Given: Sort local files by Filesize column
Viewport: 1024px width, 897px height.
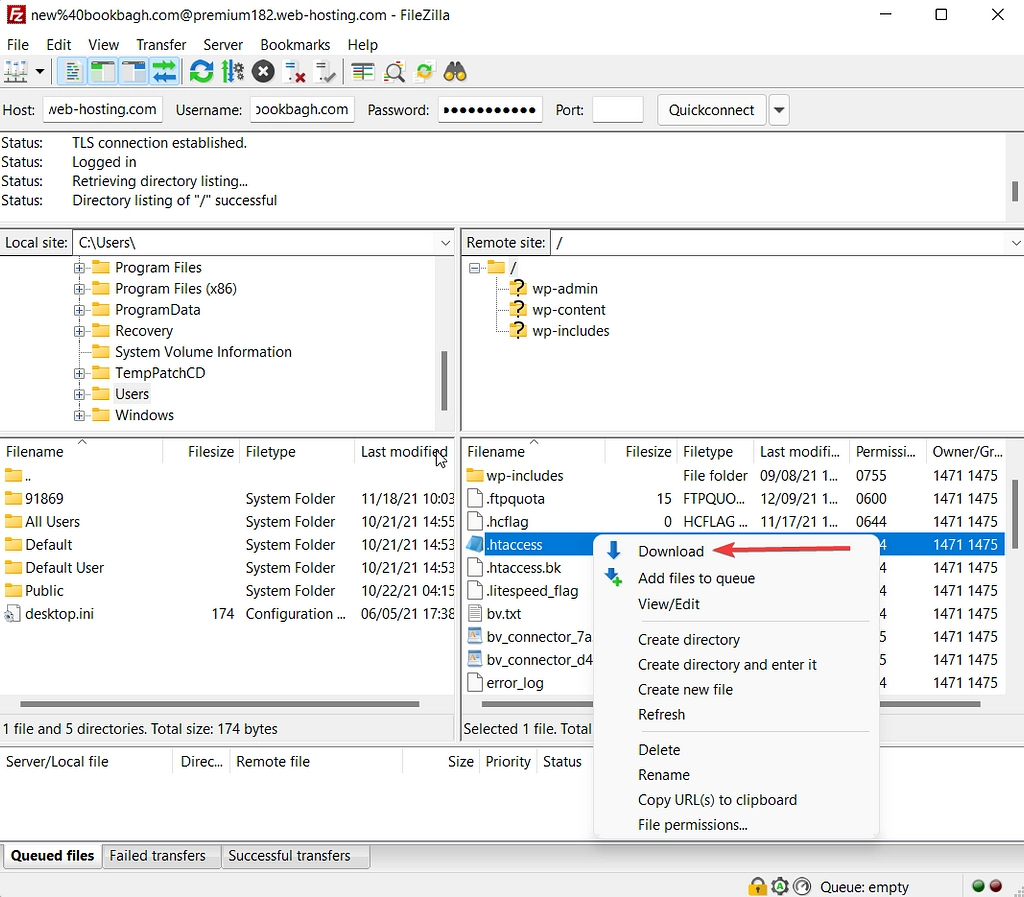Looking at the screenshot, I should tap(201, 452).
